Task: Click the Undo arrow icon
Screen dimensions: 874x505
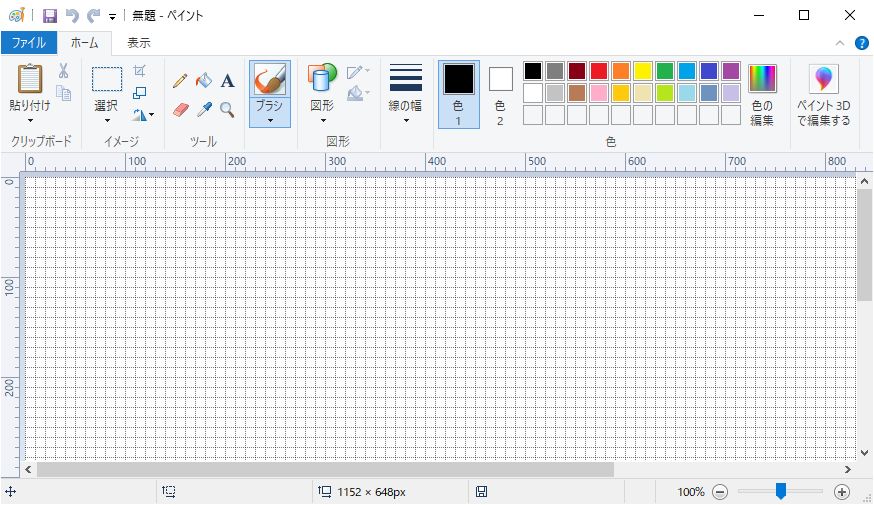Action: (72, 16)
